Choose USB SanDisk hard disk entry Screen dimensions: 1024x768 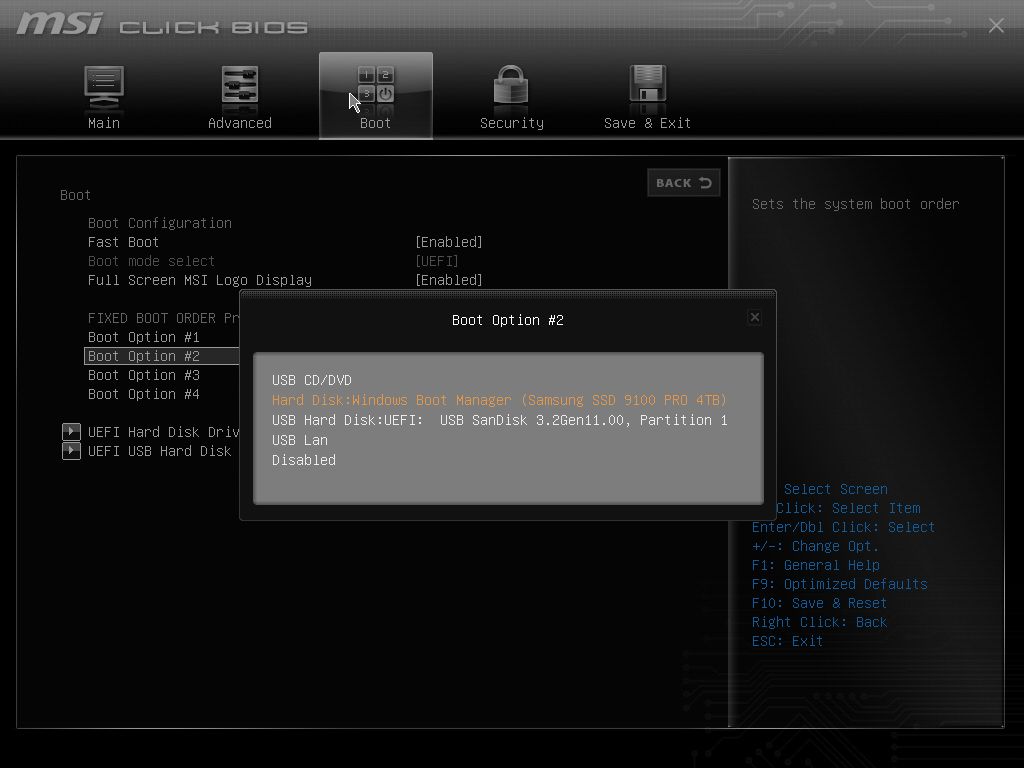pos(500,420)
